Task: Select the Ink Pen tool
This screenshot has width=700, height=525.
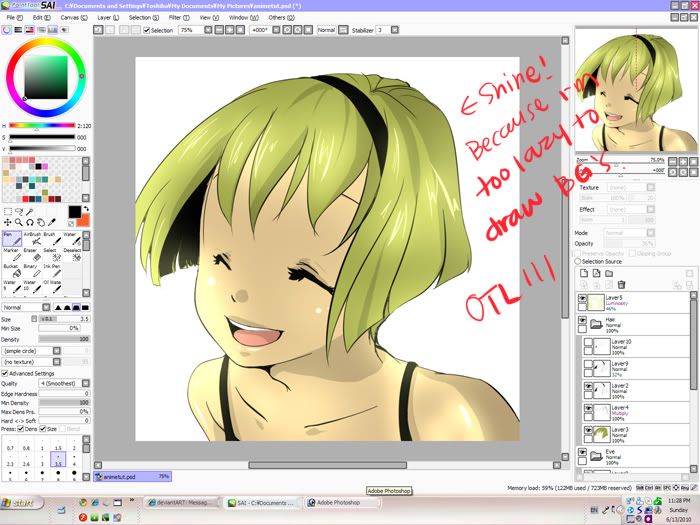Action: (51, 271)
